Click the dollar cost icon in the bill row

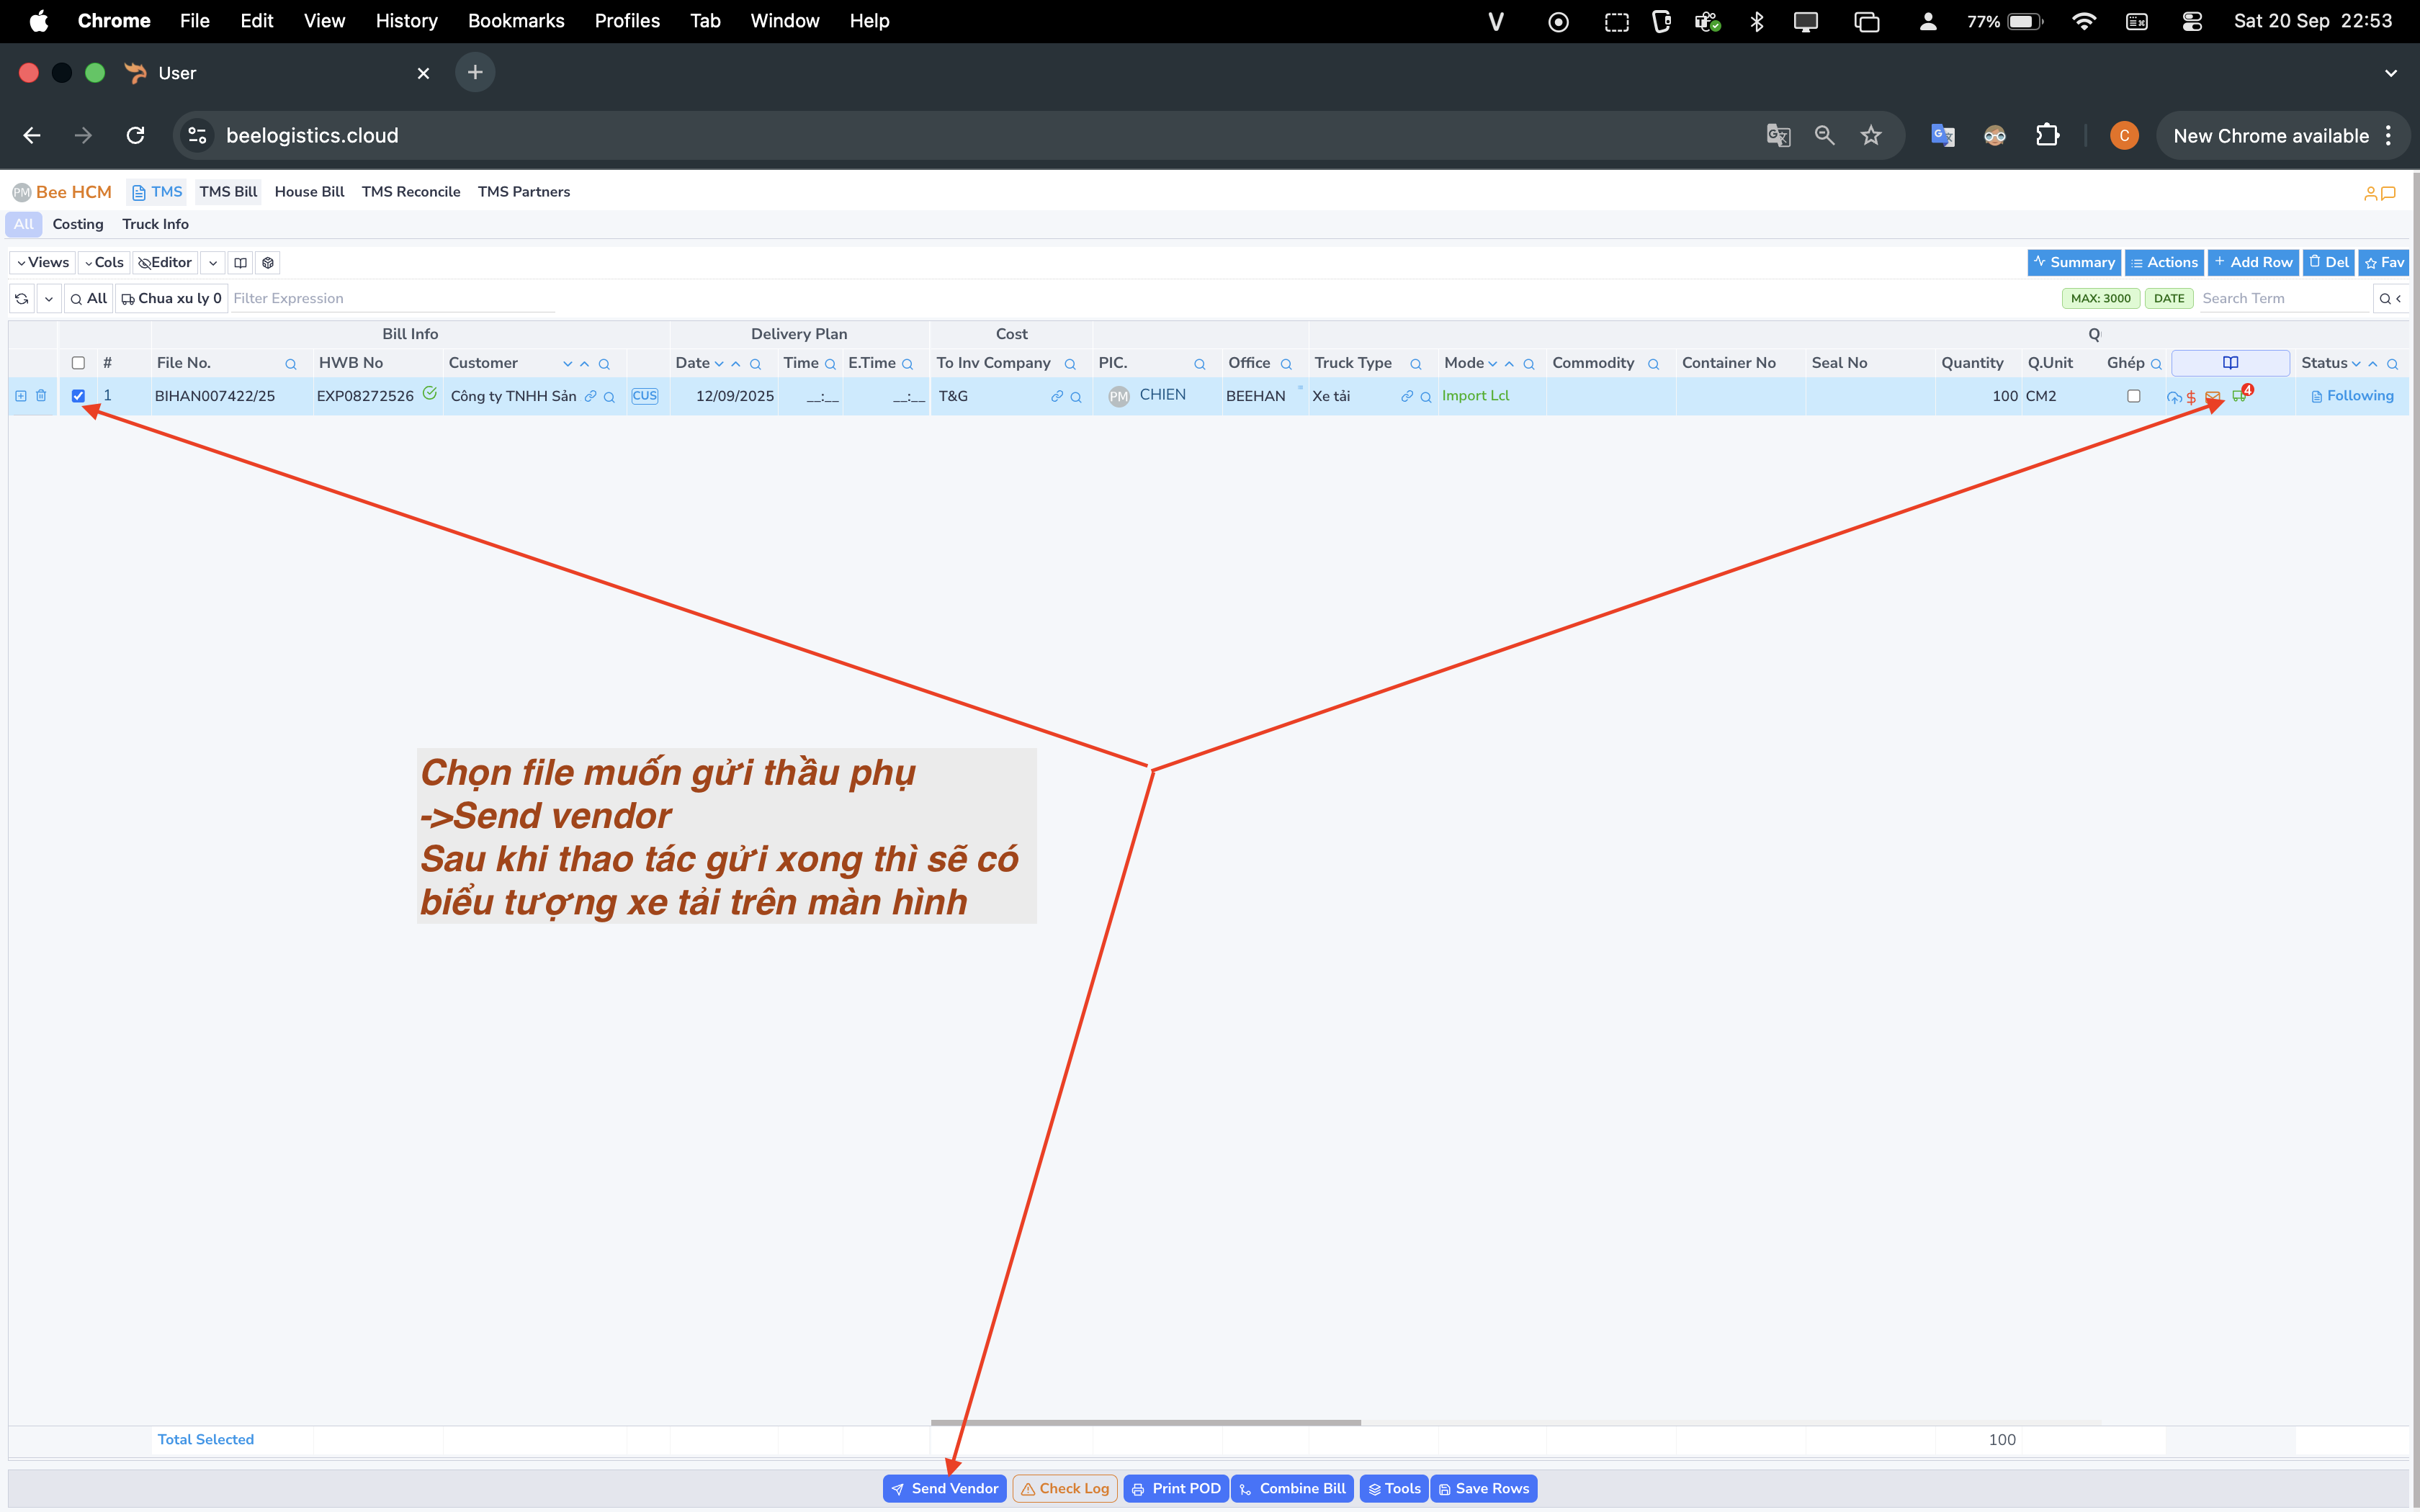pyautogui.click(x=2190, y=396)
